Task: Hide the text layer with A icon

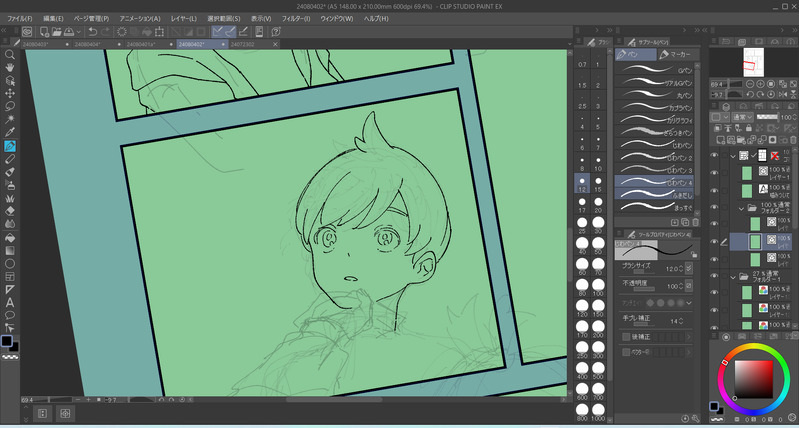Action: coord(714,190)
